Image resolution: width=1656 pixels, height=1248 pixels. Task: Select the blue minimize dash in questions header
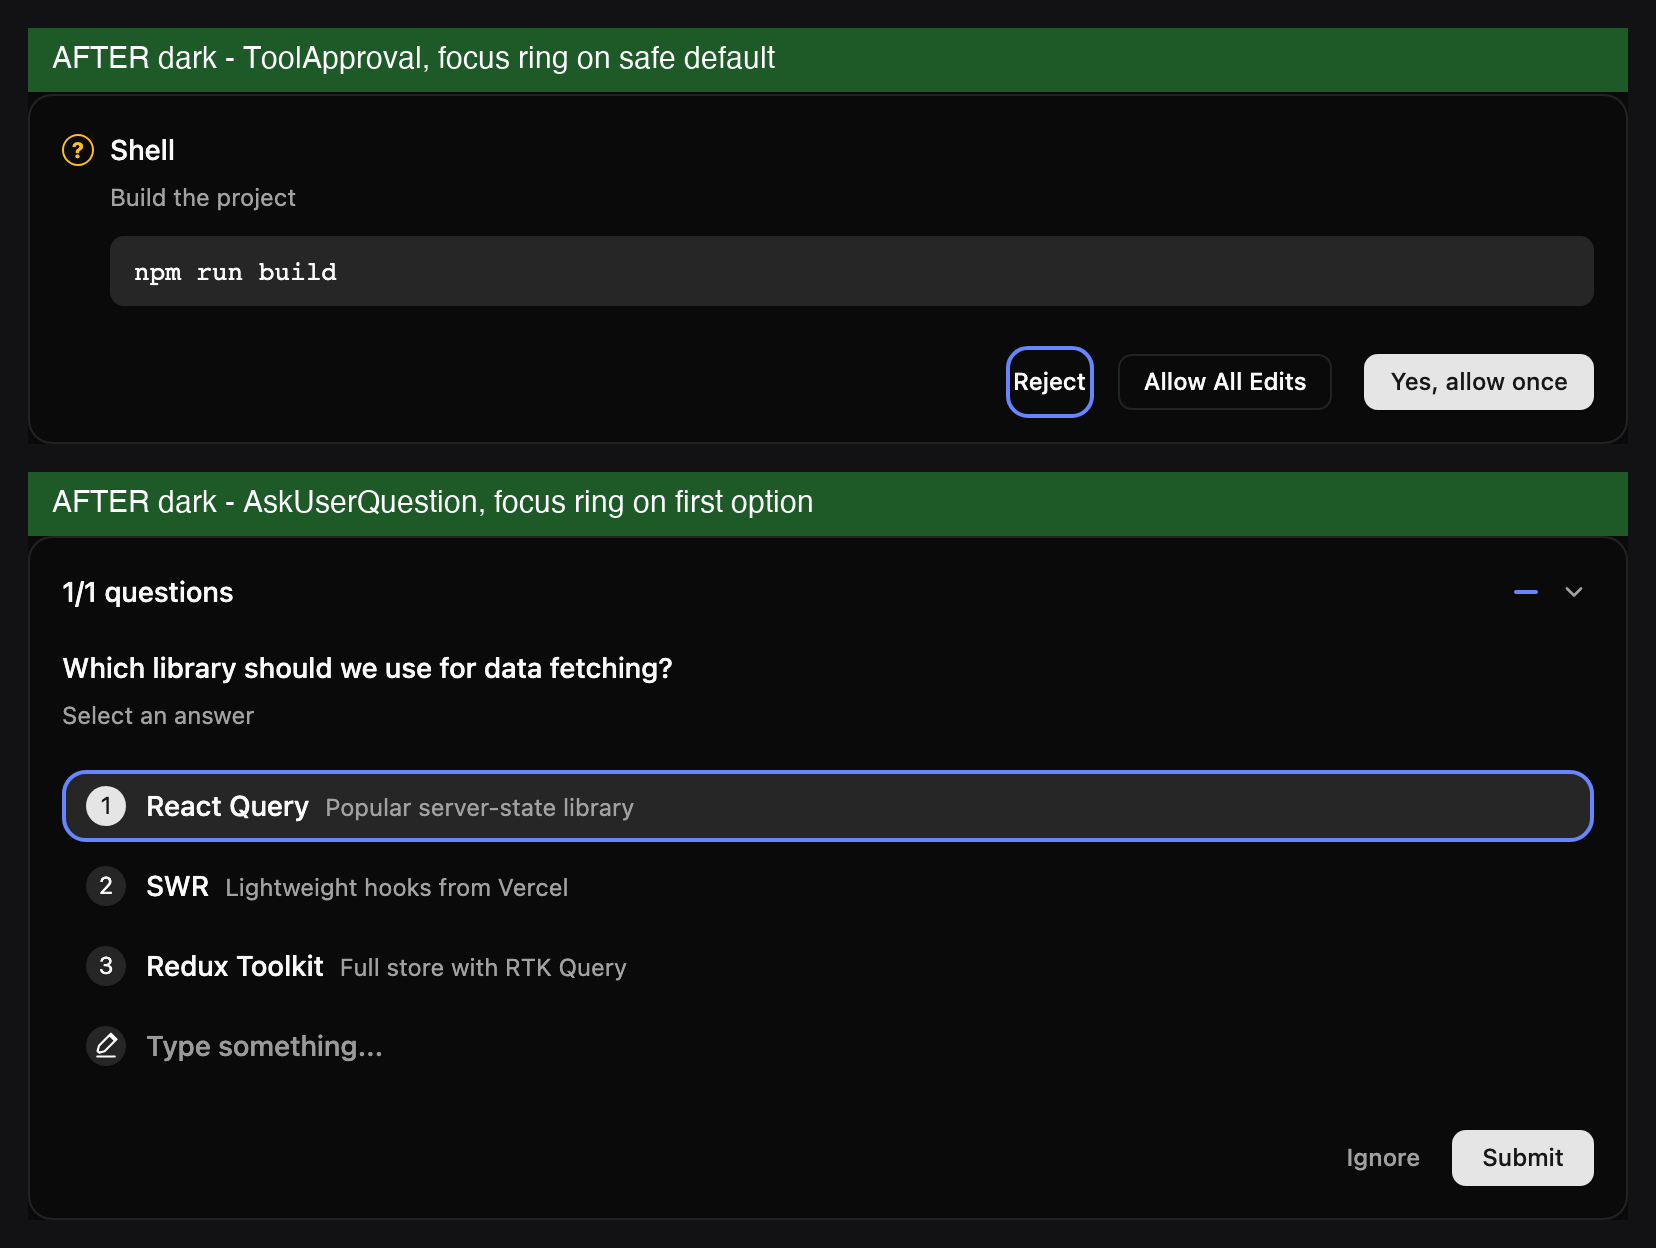(x=1526, y=592)
